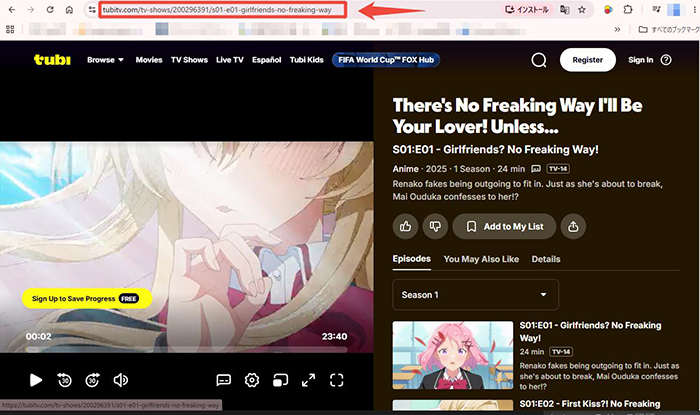Viewport: 700px width, 415px height.
Task: Open S01:E02 - First Kiss?! episode title
Action: 590,404
